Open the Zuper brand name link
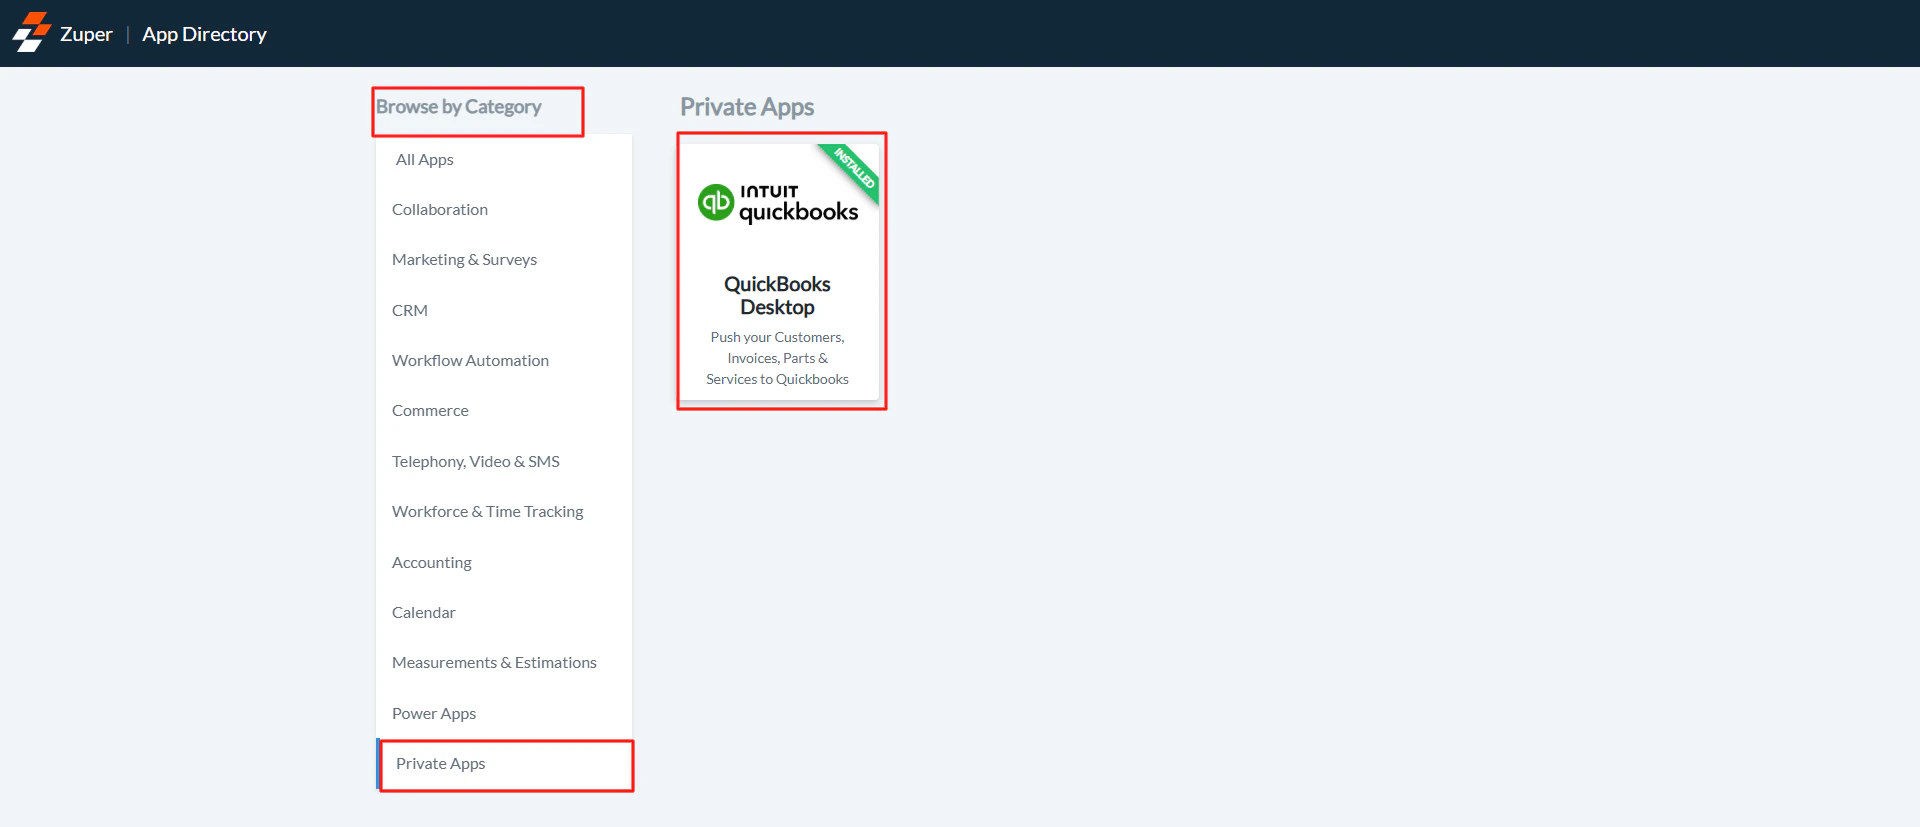This screenshot has height=827, width=1920. coord(86,34)
